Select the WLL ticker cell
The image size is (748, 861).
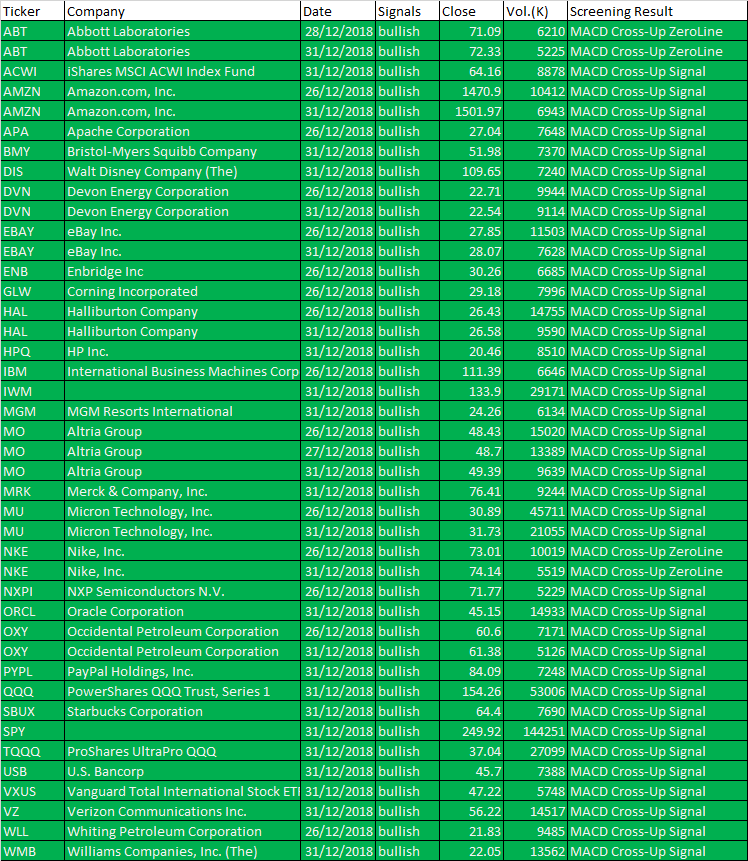(32, 831)
